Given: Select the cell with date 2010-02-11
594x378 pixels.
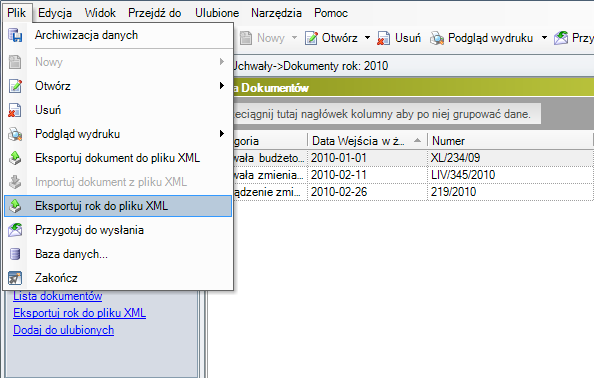Looking at the screenshot, I should coord(367,175).
